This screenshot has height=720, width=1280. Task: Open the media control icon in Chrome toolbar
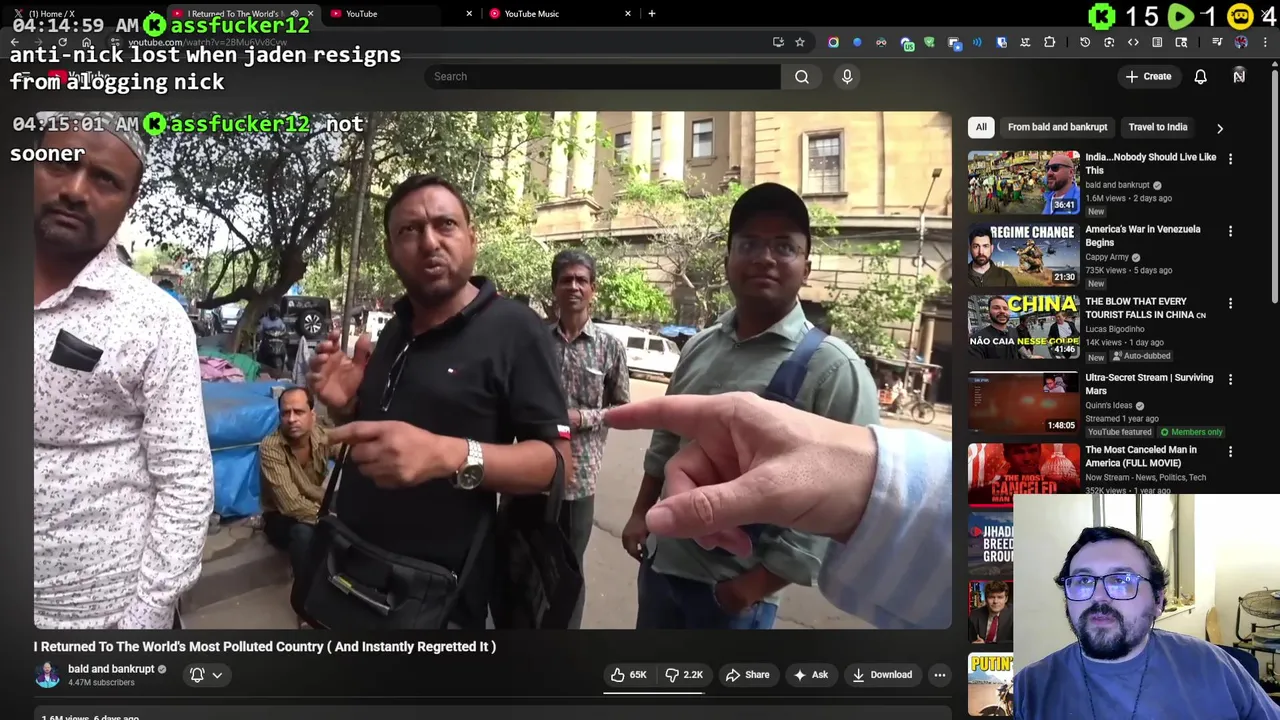click(x=1218, y=42)
